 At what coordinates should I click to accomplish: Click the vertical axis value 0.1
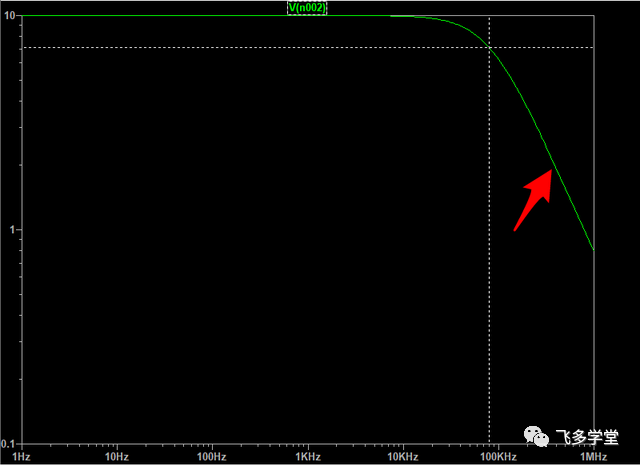click(8, 444)
